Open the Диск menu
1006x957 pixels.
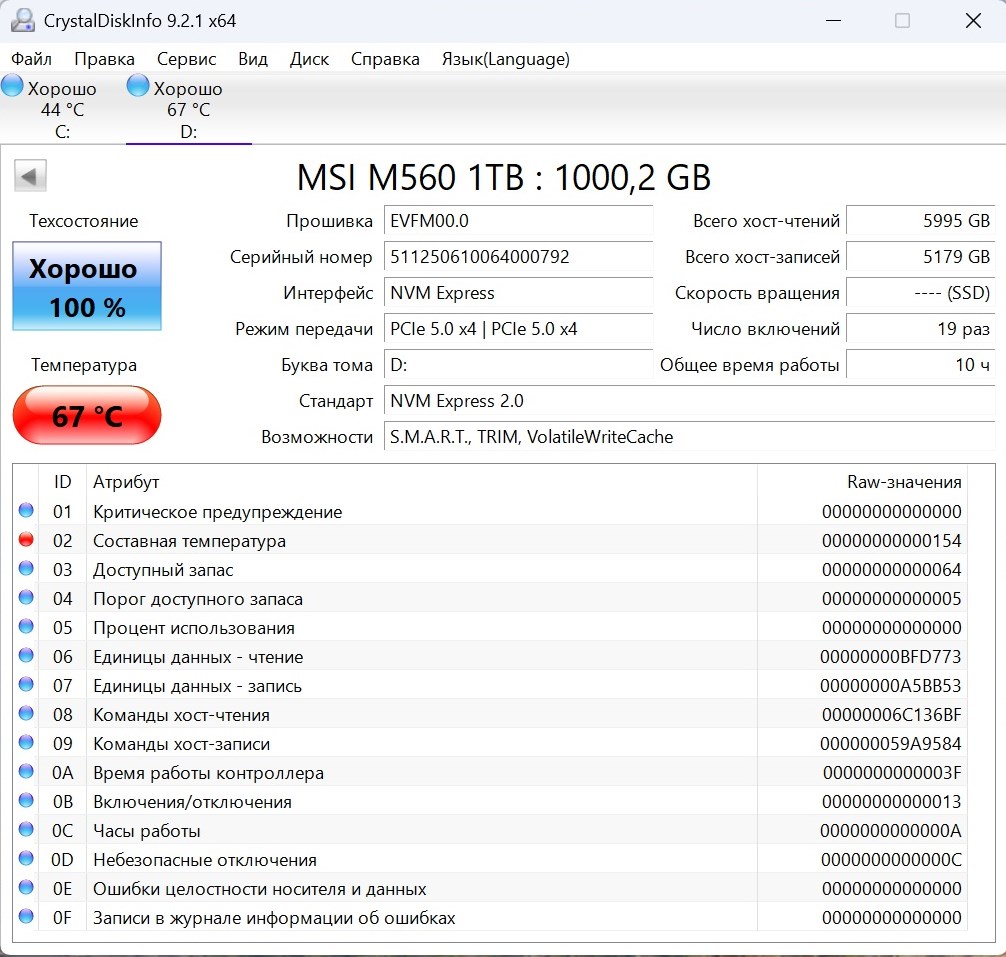pos(309,59)
